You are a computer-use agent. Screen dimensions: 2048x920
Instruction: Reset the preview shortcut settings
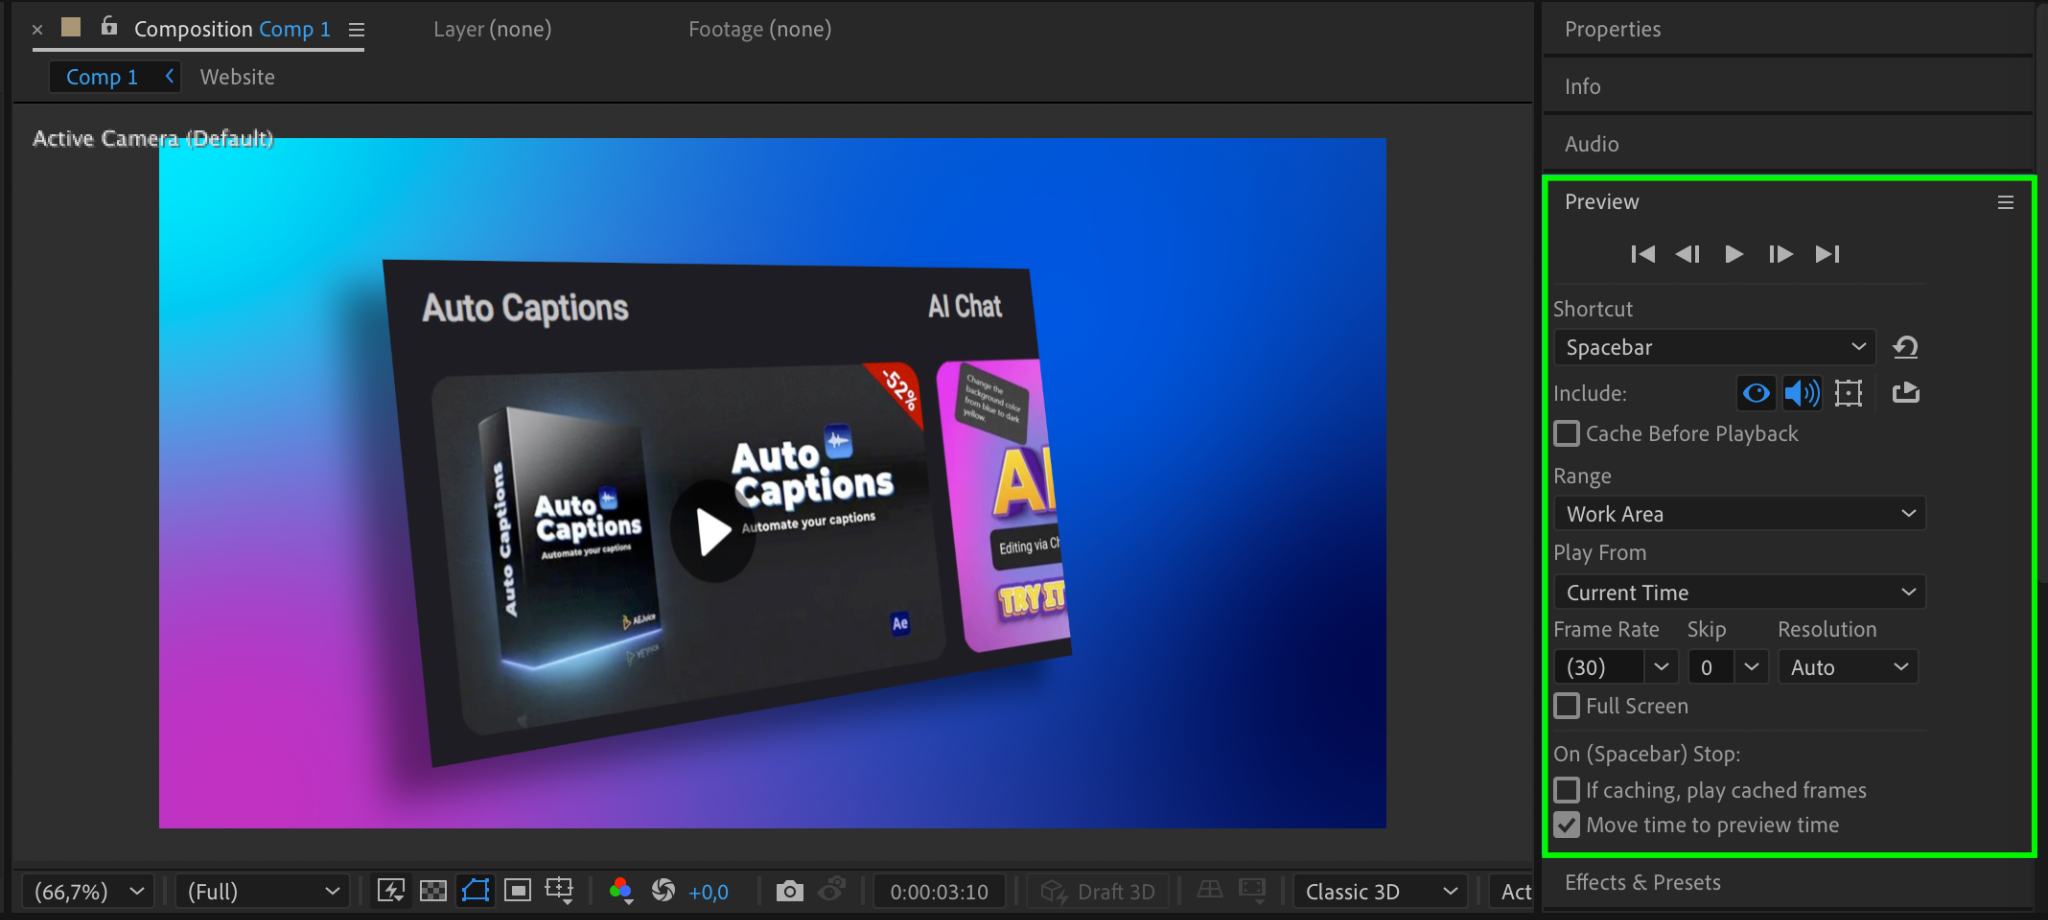[x=1905, y=347]
